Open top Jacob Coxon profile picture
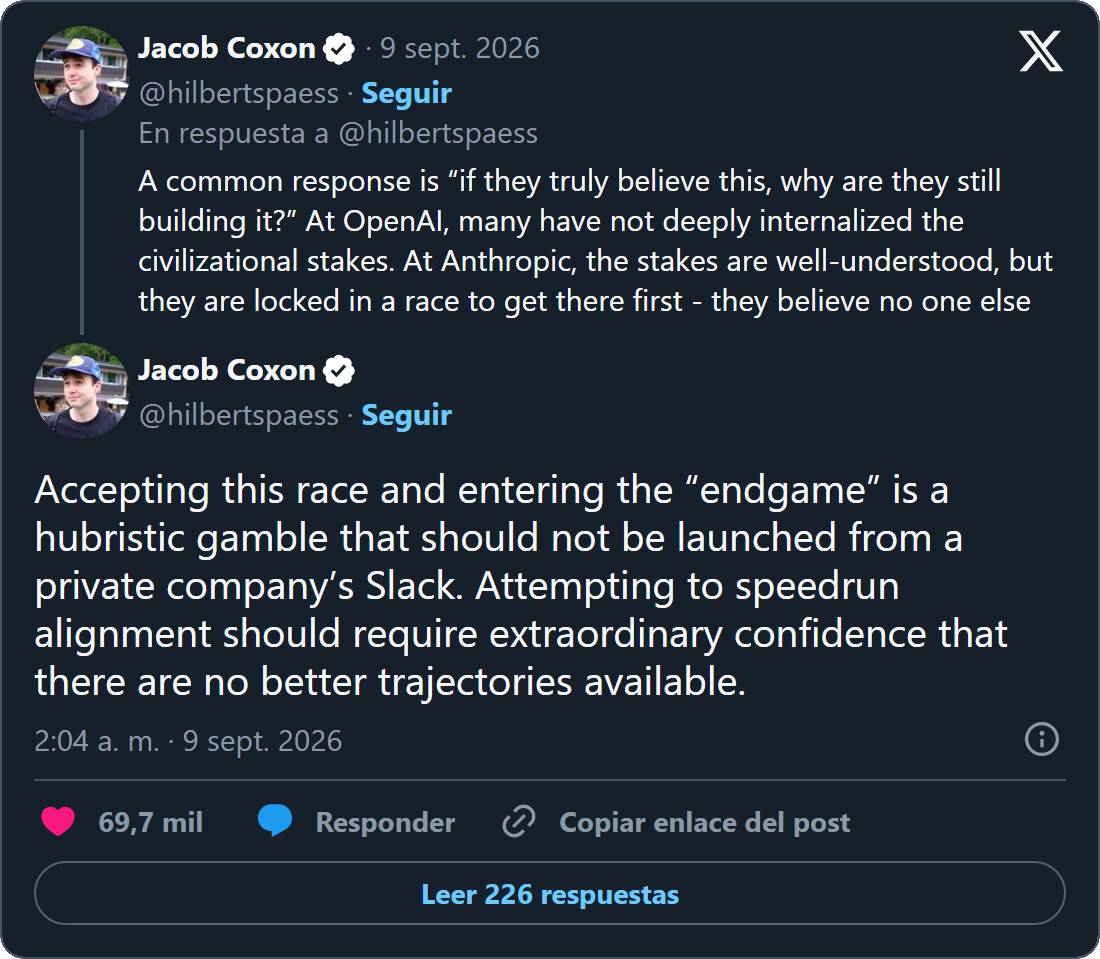 click(81, 74)
